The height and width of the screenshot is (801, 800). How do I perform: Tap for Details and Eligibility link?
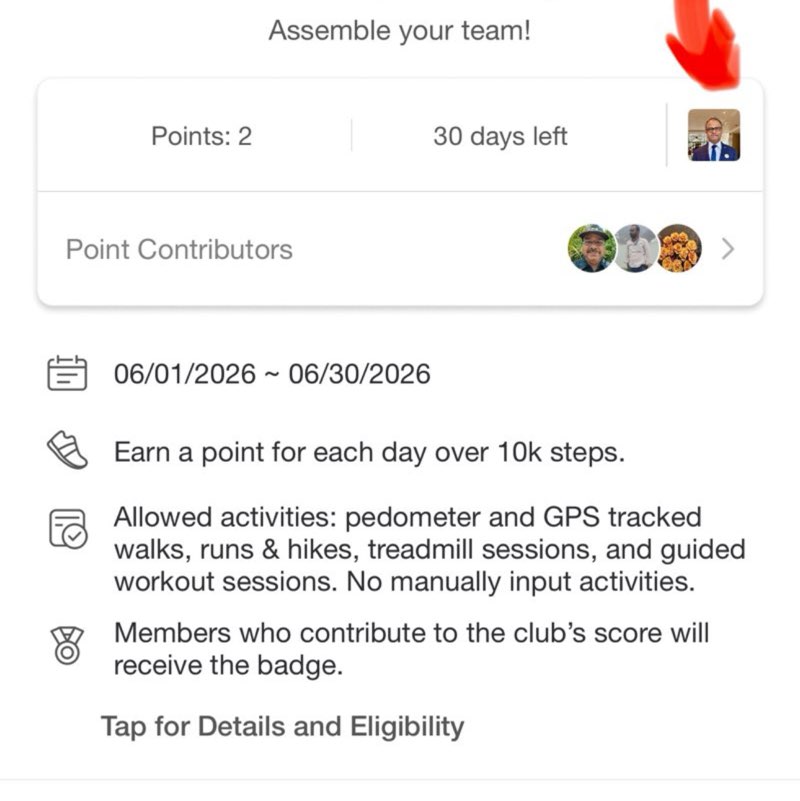283,726
